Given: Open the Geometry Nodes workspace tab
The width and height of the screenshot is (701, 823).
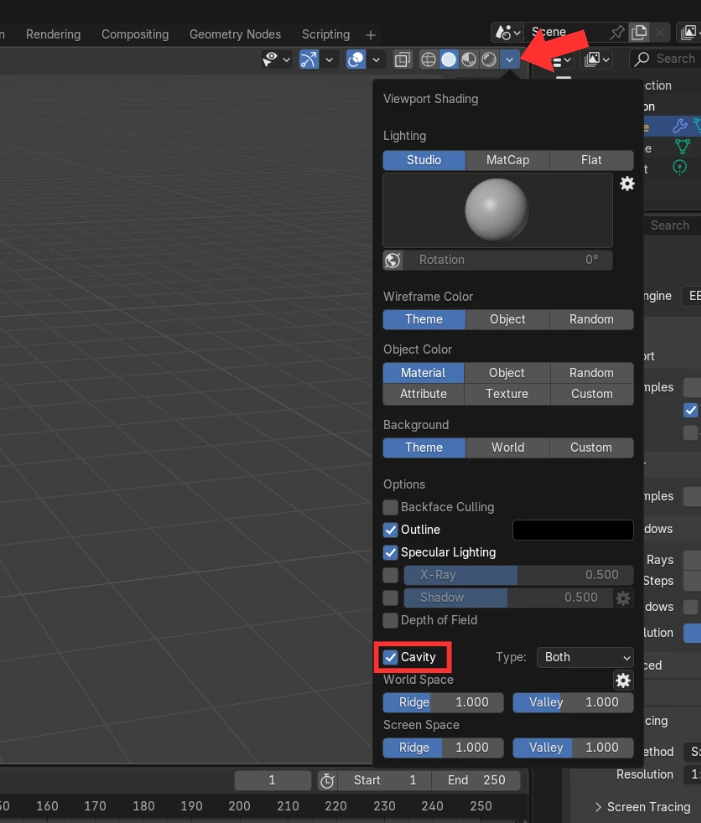Looking at the screenshot, I should tap(235, 34).
